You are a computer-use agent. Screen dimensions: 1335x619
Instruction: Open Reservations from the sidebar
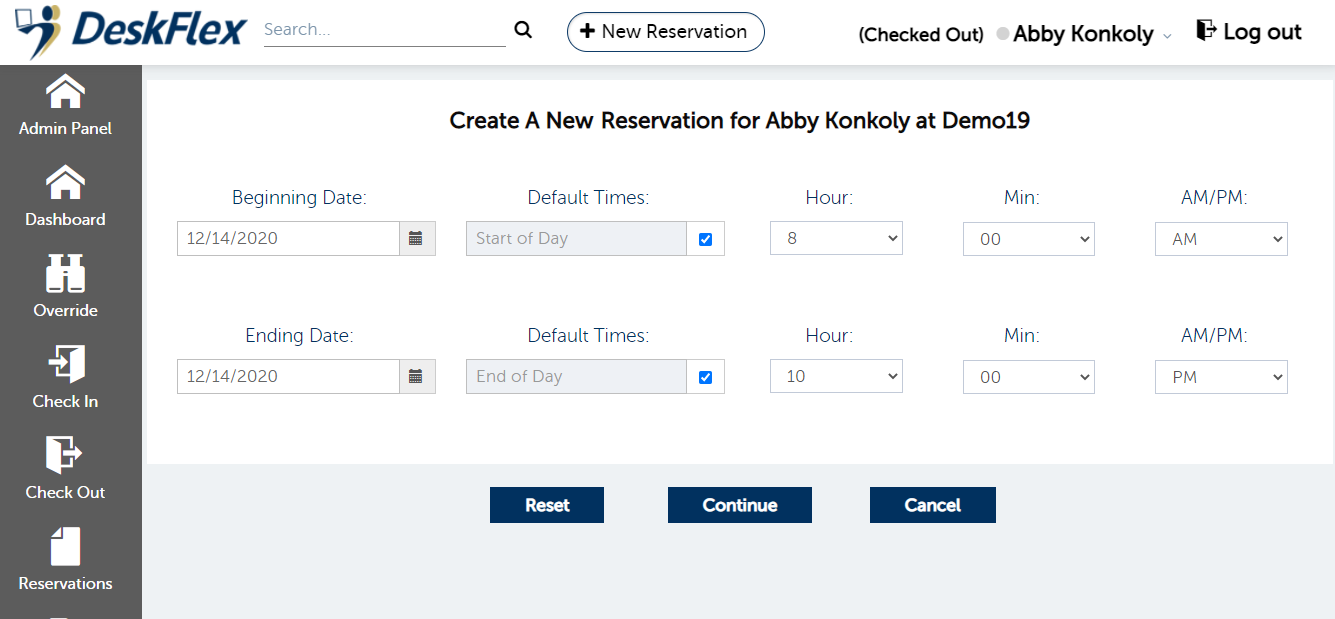click(x=65, y=547)
